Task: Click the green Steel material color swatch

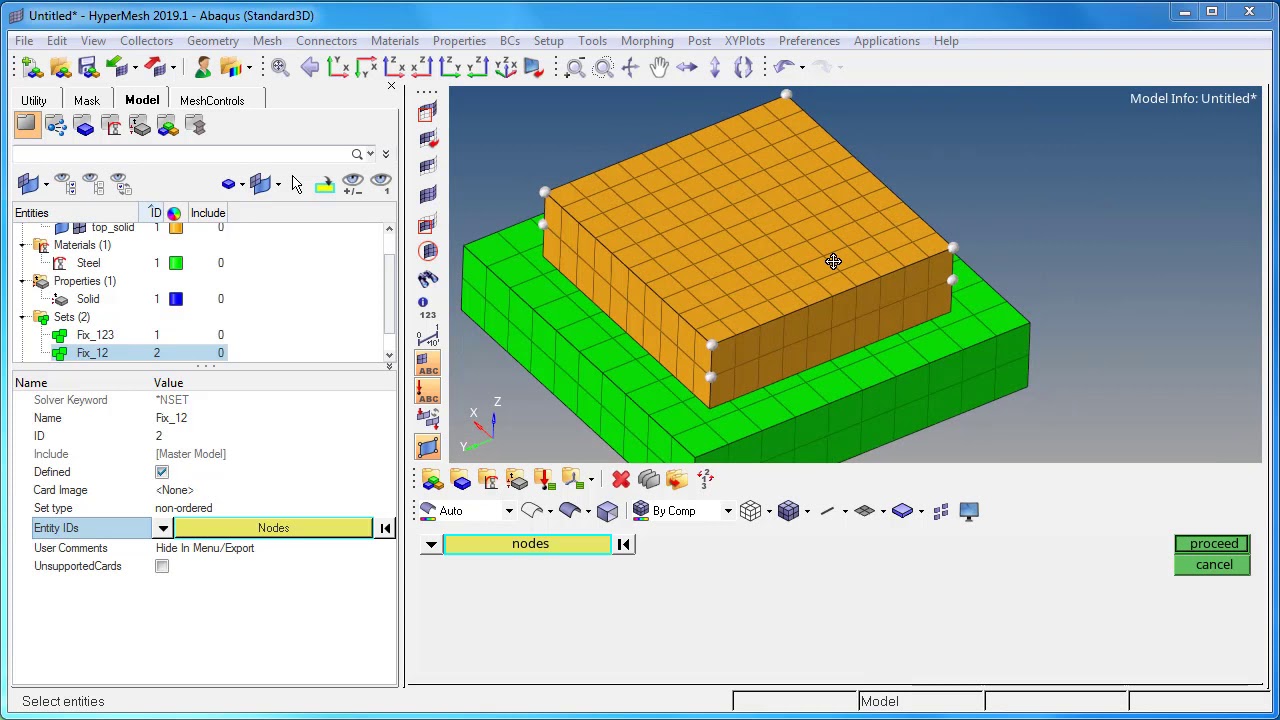Action: coord(176,263)
